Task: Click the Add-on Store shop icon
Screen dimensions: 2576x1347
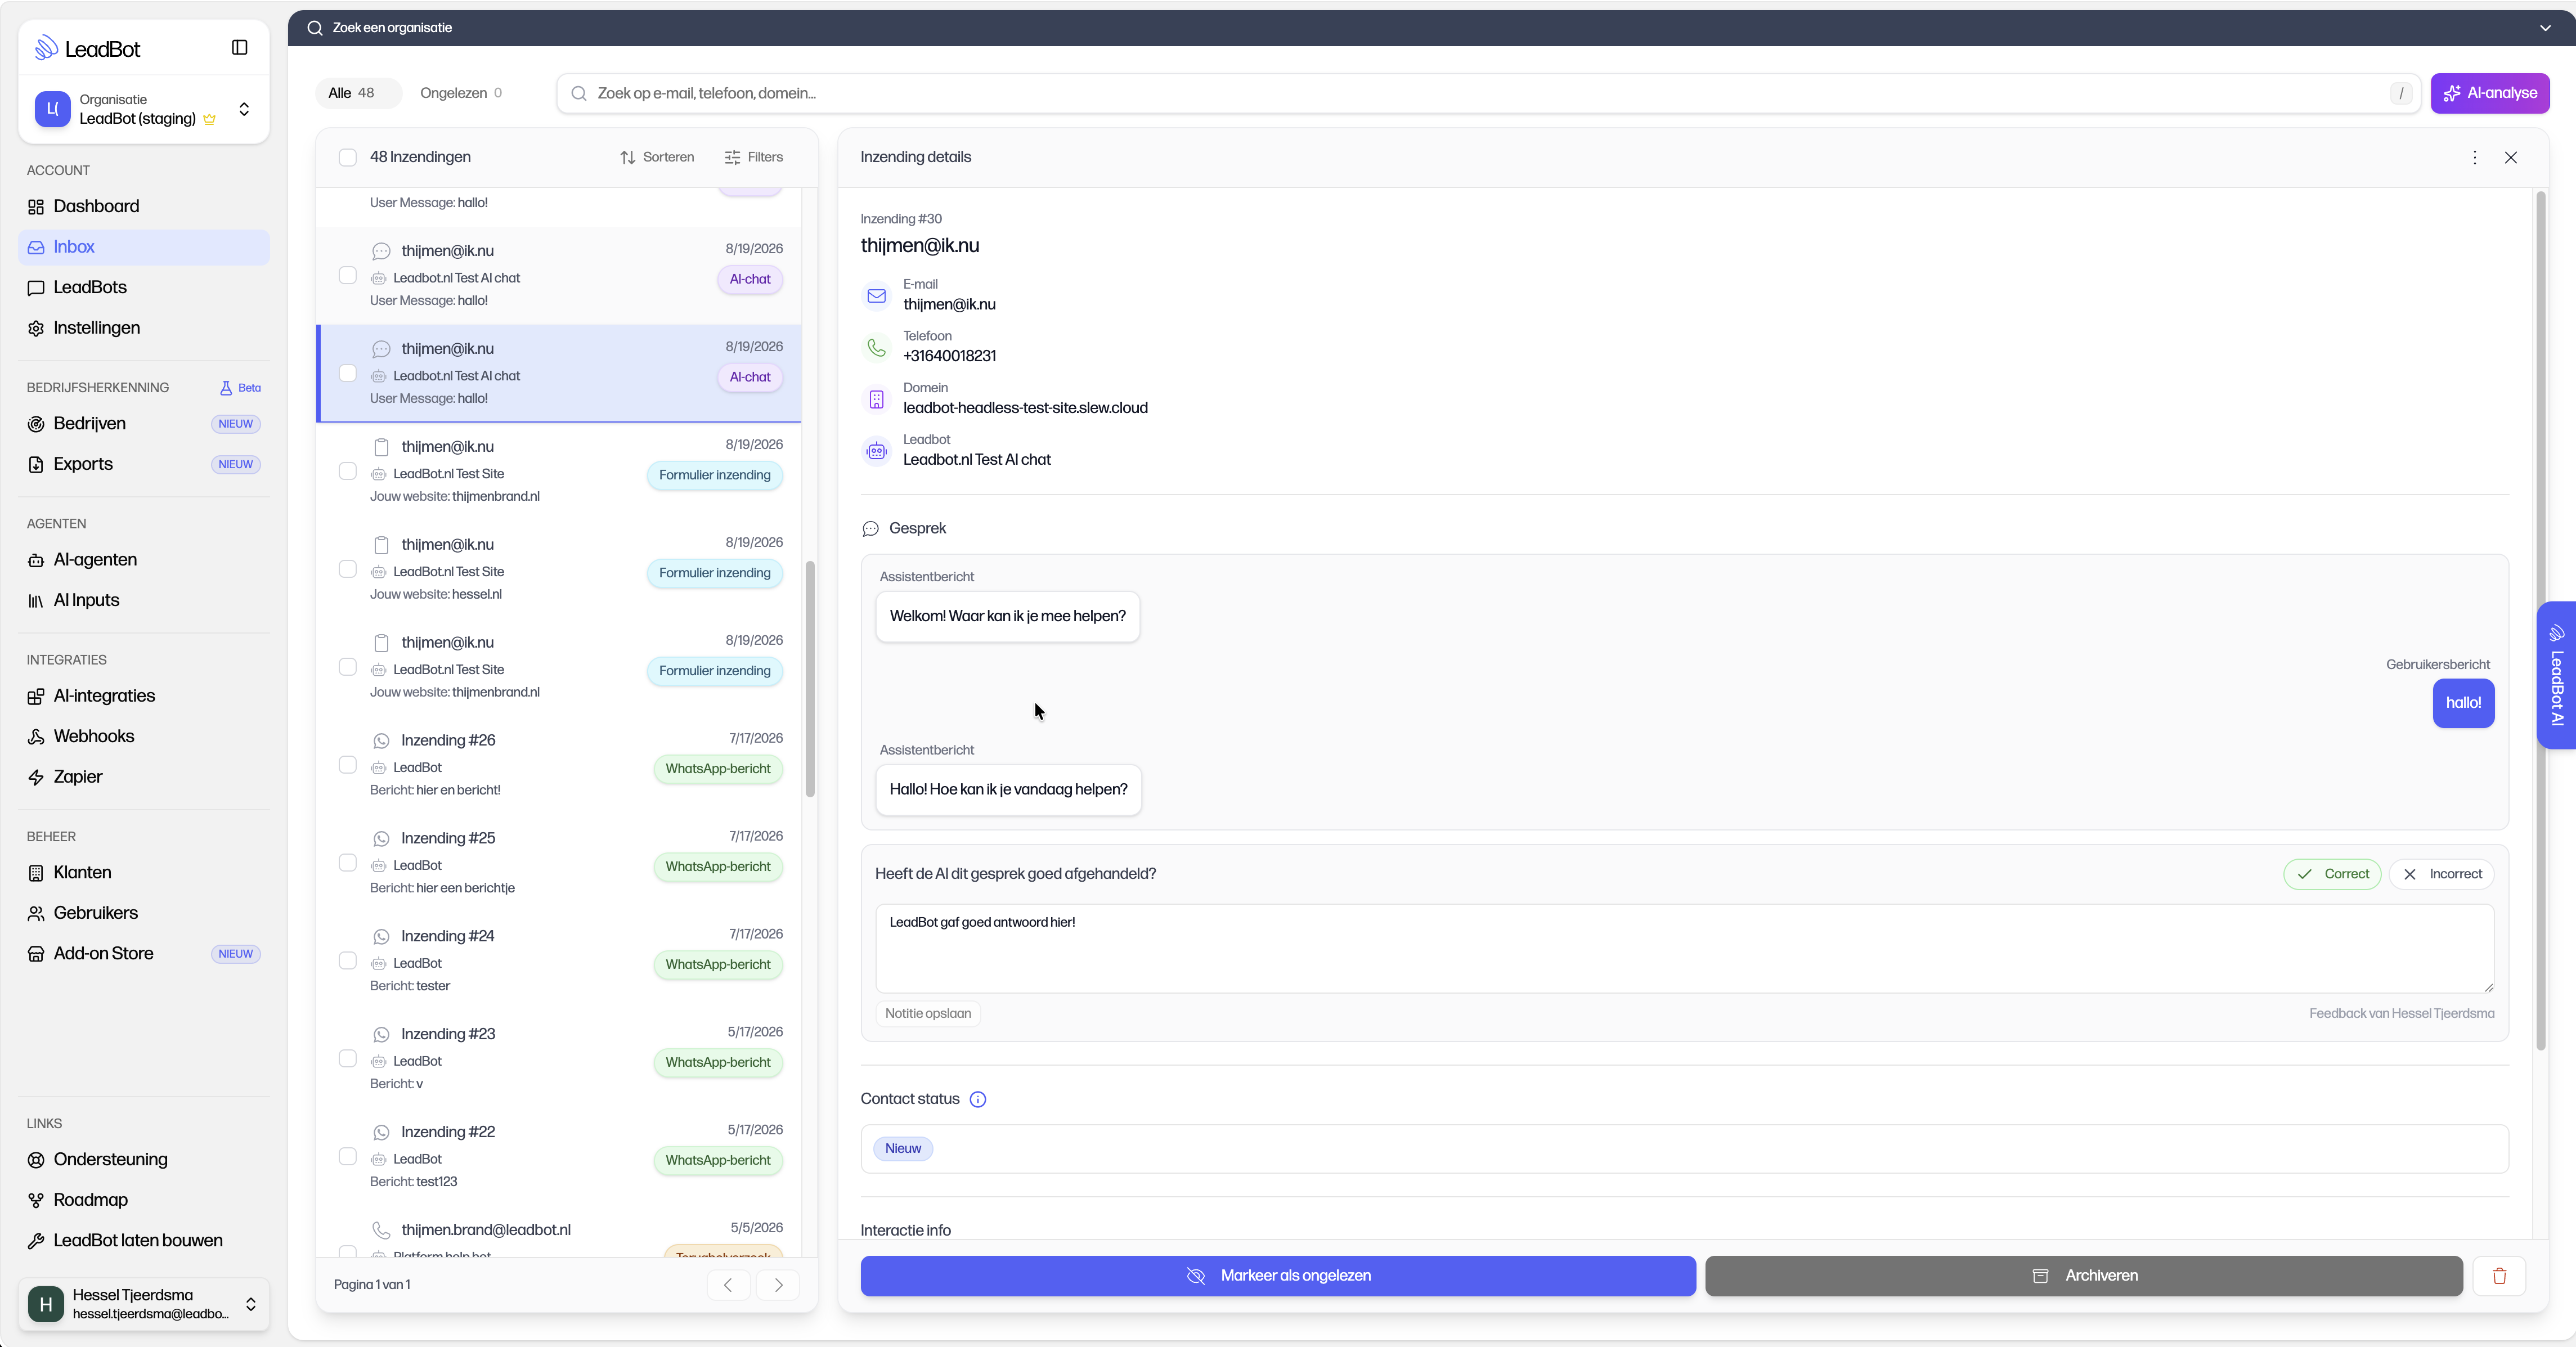Action: point(36,954)
